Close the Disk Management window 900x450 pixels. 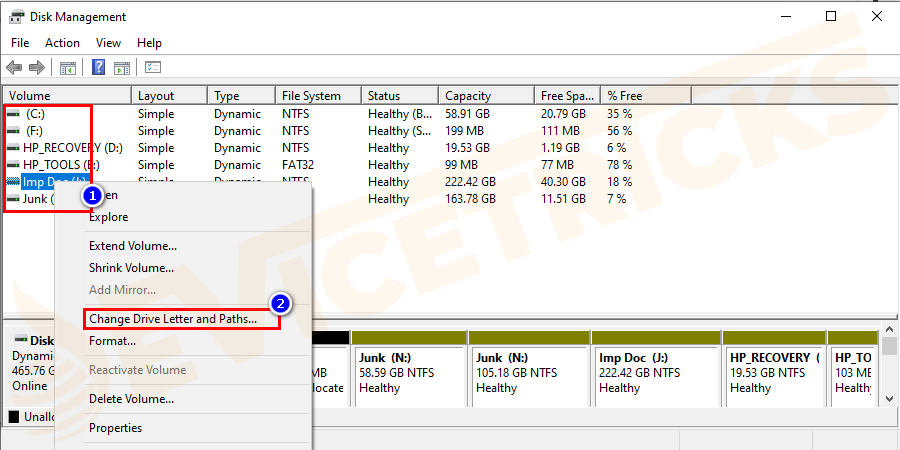(876, 16)
